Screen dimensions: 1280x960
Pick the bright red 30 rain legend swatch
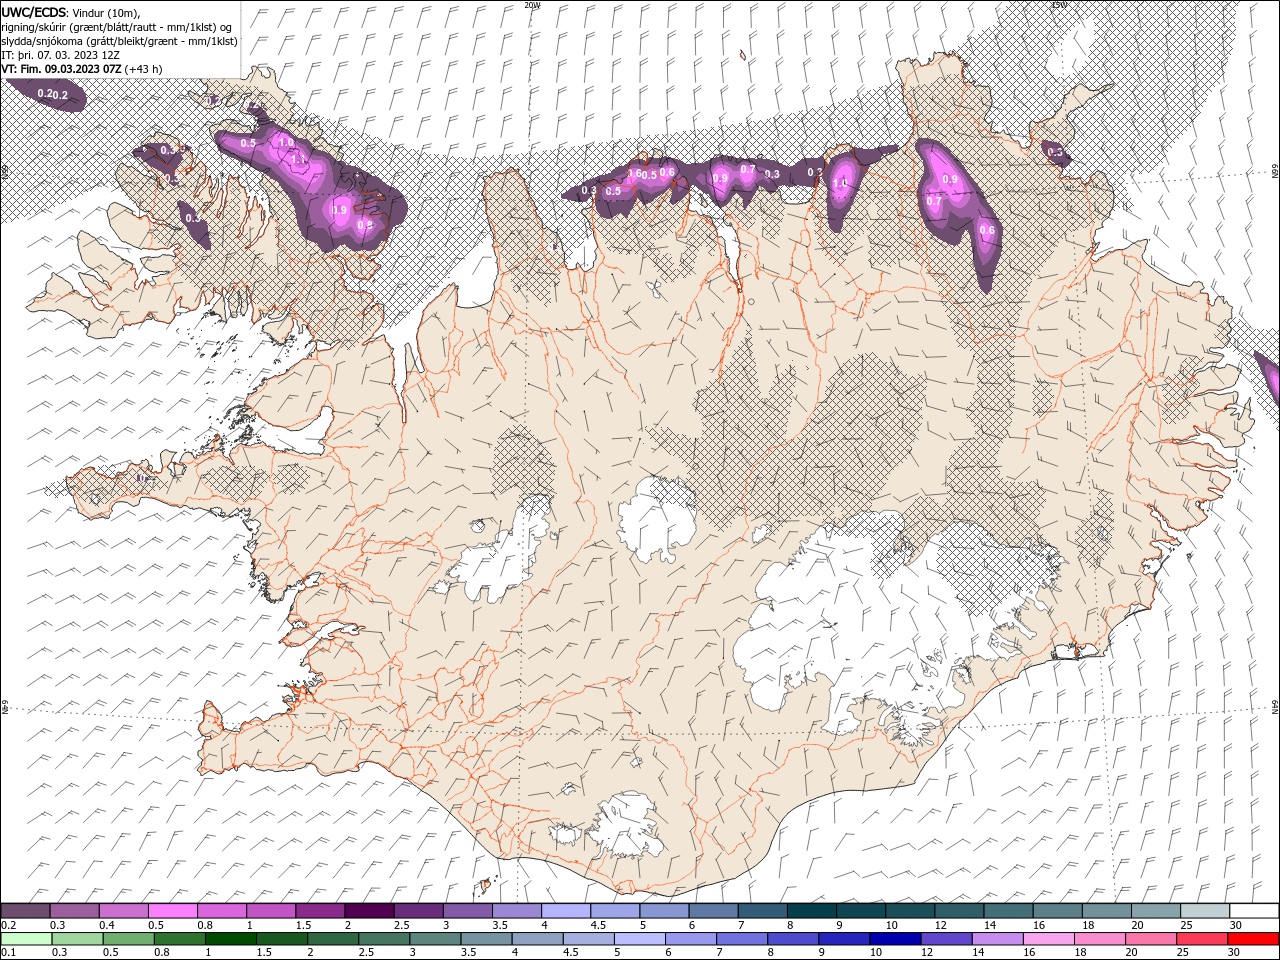pos(1253,939)
